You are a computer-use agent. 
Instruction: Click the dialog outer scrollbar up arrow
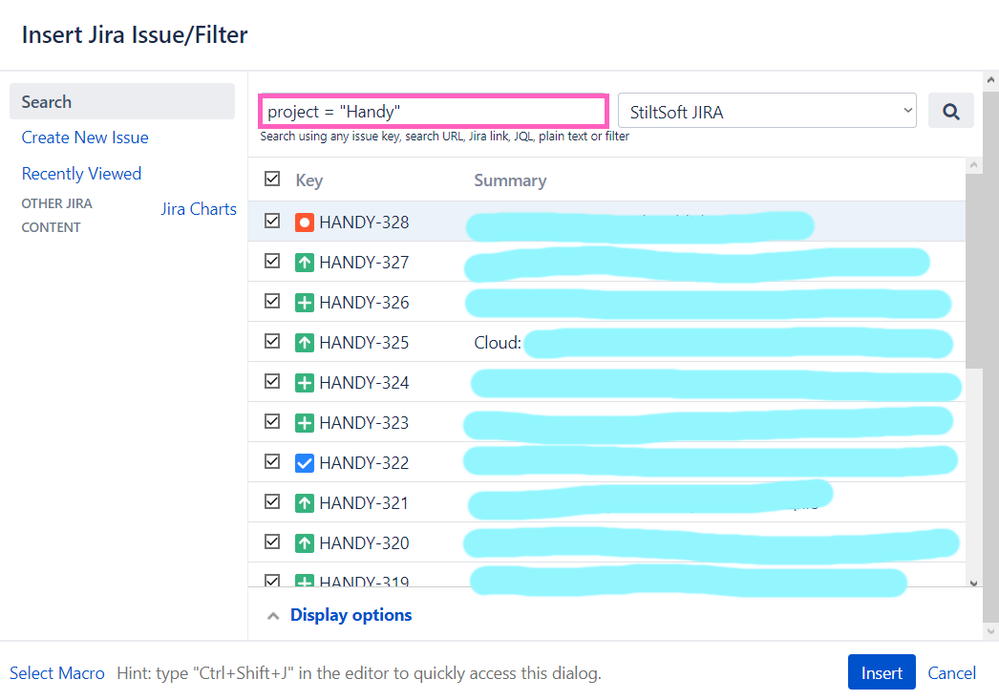coord(991,81)
